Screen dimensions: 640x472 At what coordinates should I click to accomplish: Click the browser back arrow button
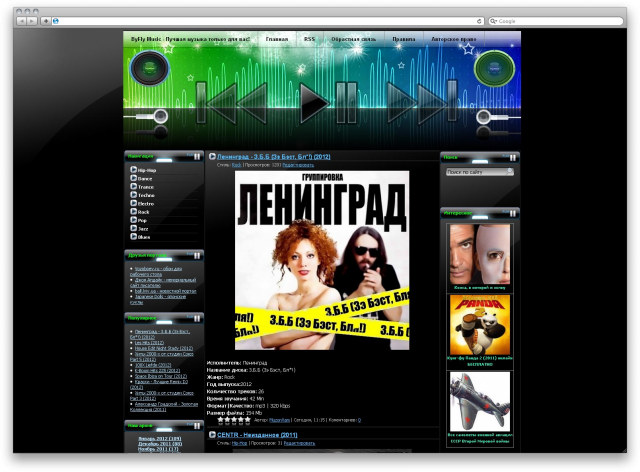tap(22, 20)
